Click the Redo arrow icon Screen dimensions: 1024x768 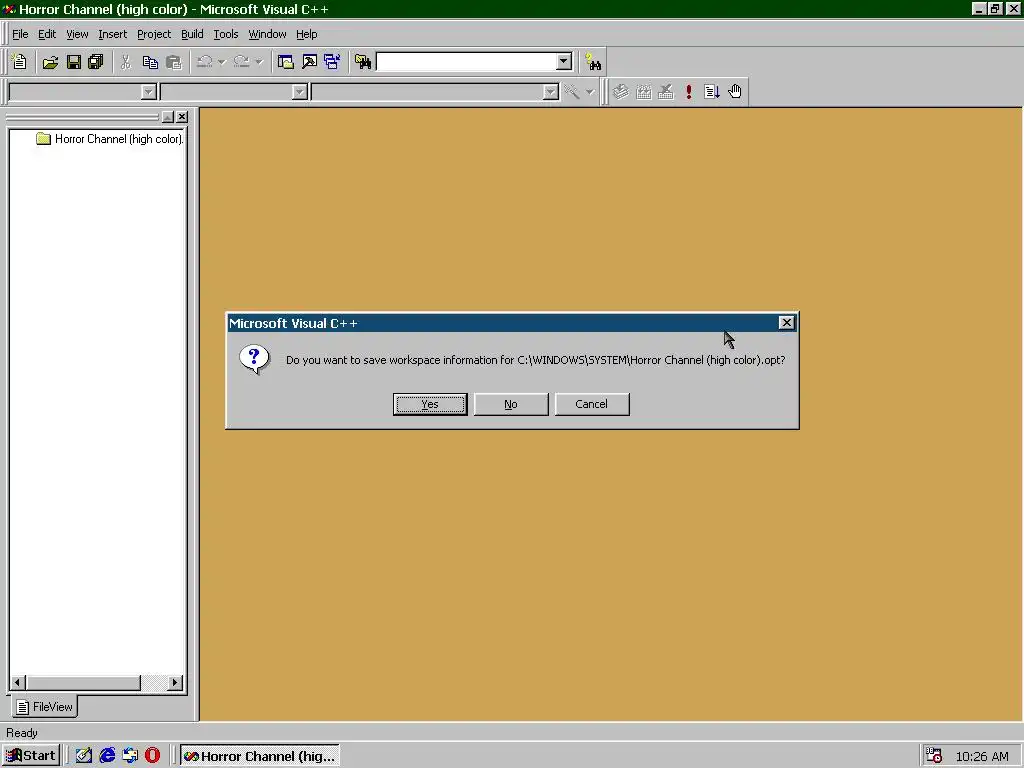tap(242, 62)
